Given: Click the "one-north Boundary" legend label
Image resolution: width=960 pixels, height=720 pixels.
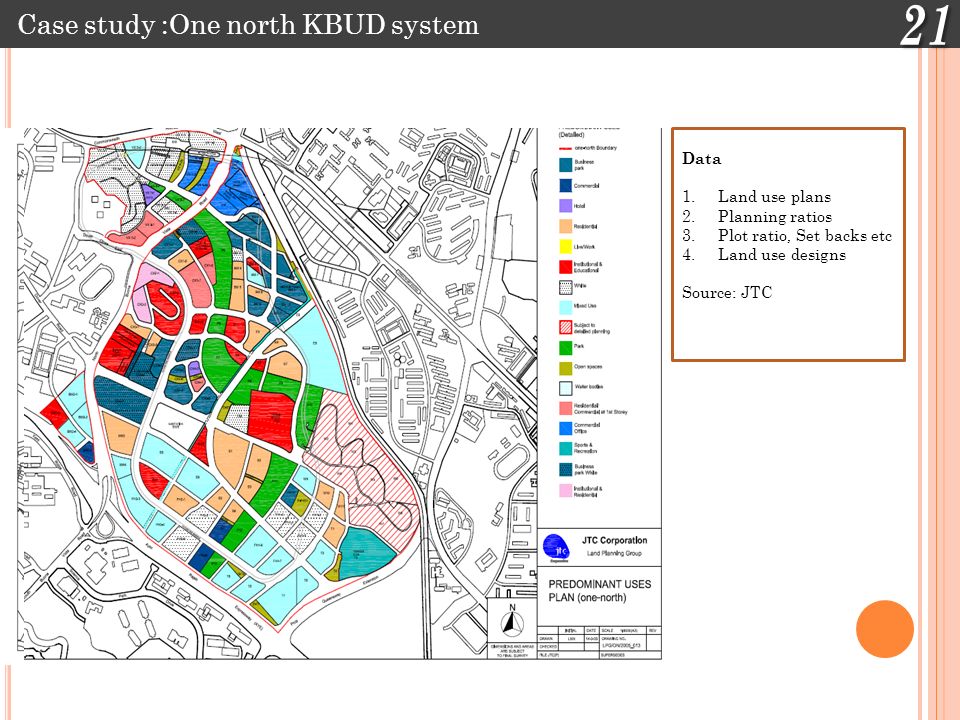Looking at the screenshot, I should tap(596, 148).
